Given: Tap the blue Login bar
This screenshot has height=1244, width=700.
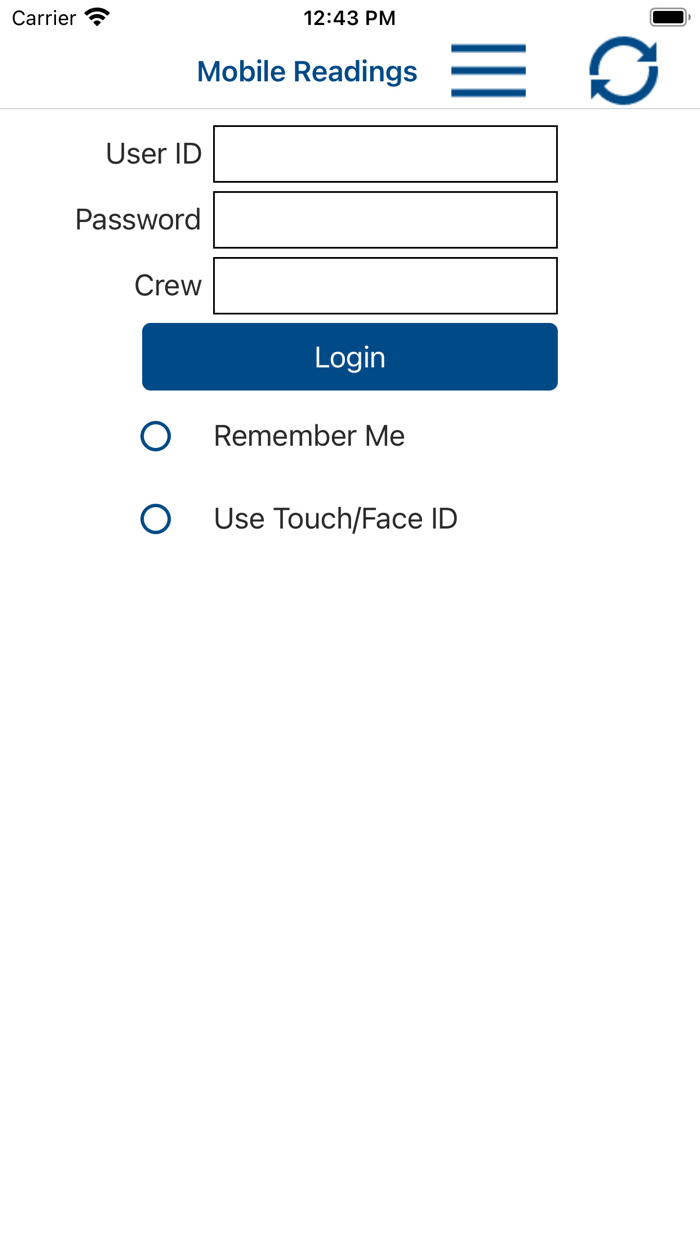Looking at the screenshot, I should (x=349, y=356).
